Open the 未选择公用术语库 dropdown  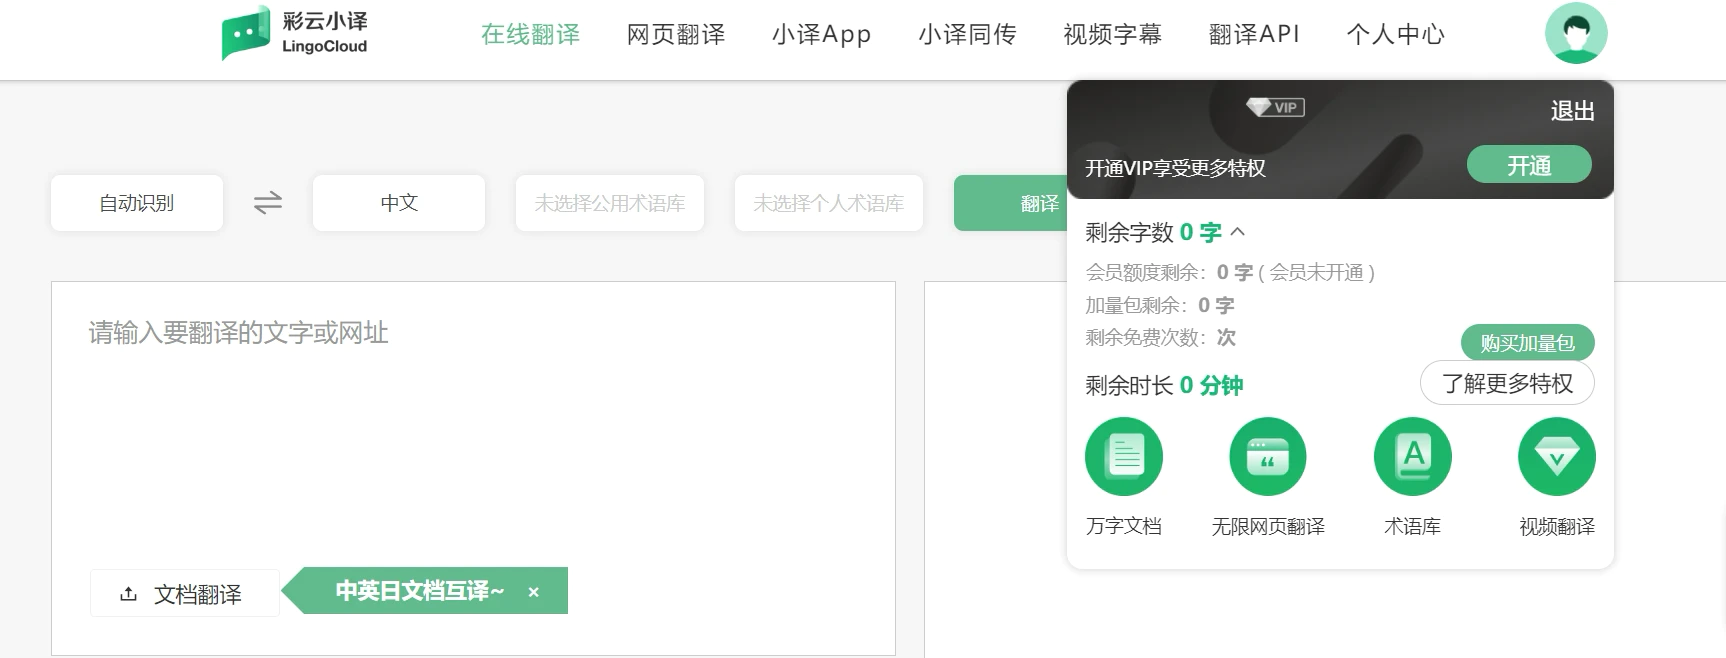(x=610, y=203)
